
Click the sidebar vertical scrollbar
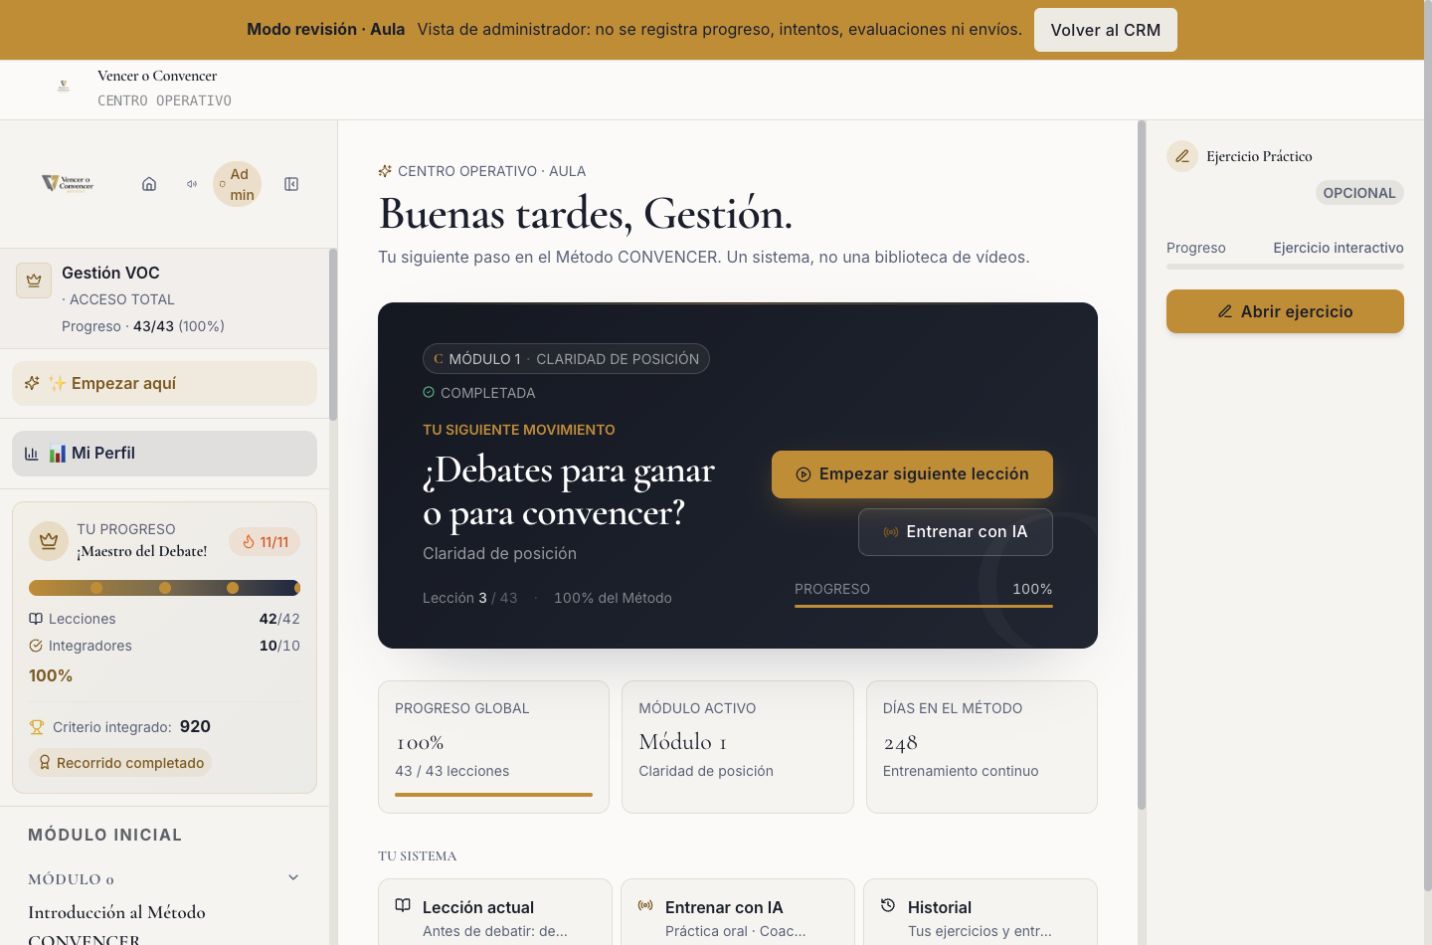[x=333, y=335]
